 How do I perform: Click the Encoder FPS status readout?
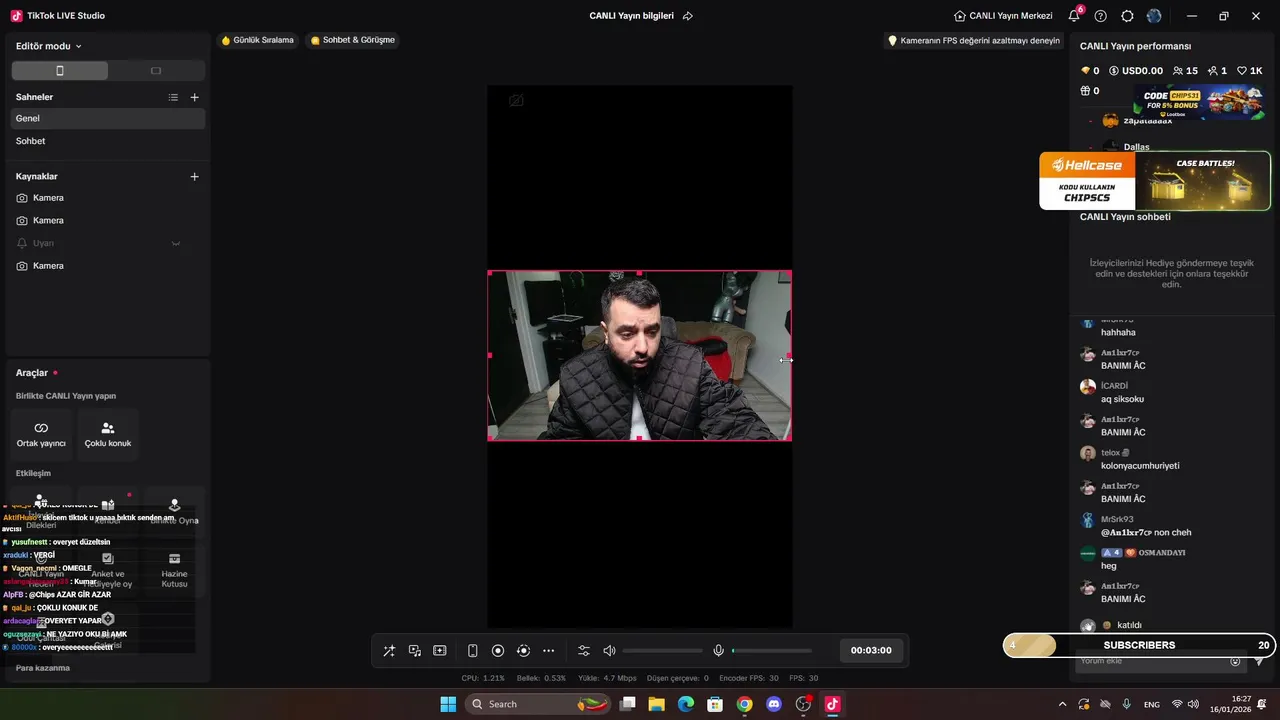click(x=749, y=678)
